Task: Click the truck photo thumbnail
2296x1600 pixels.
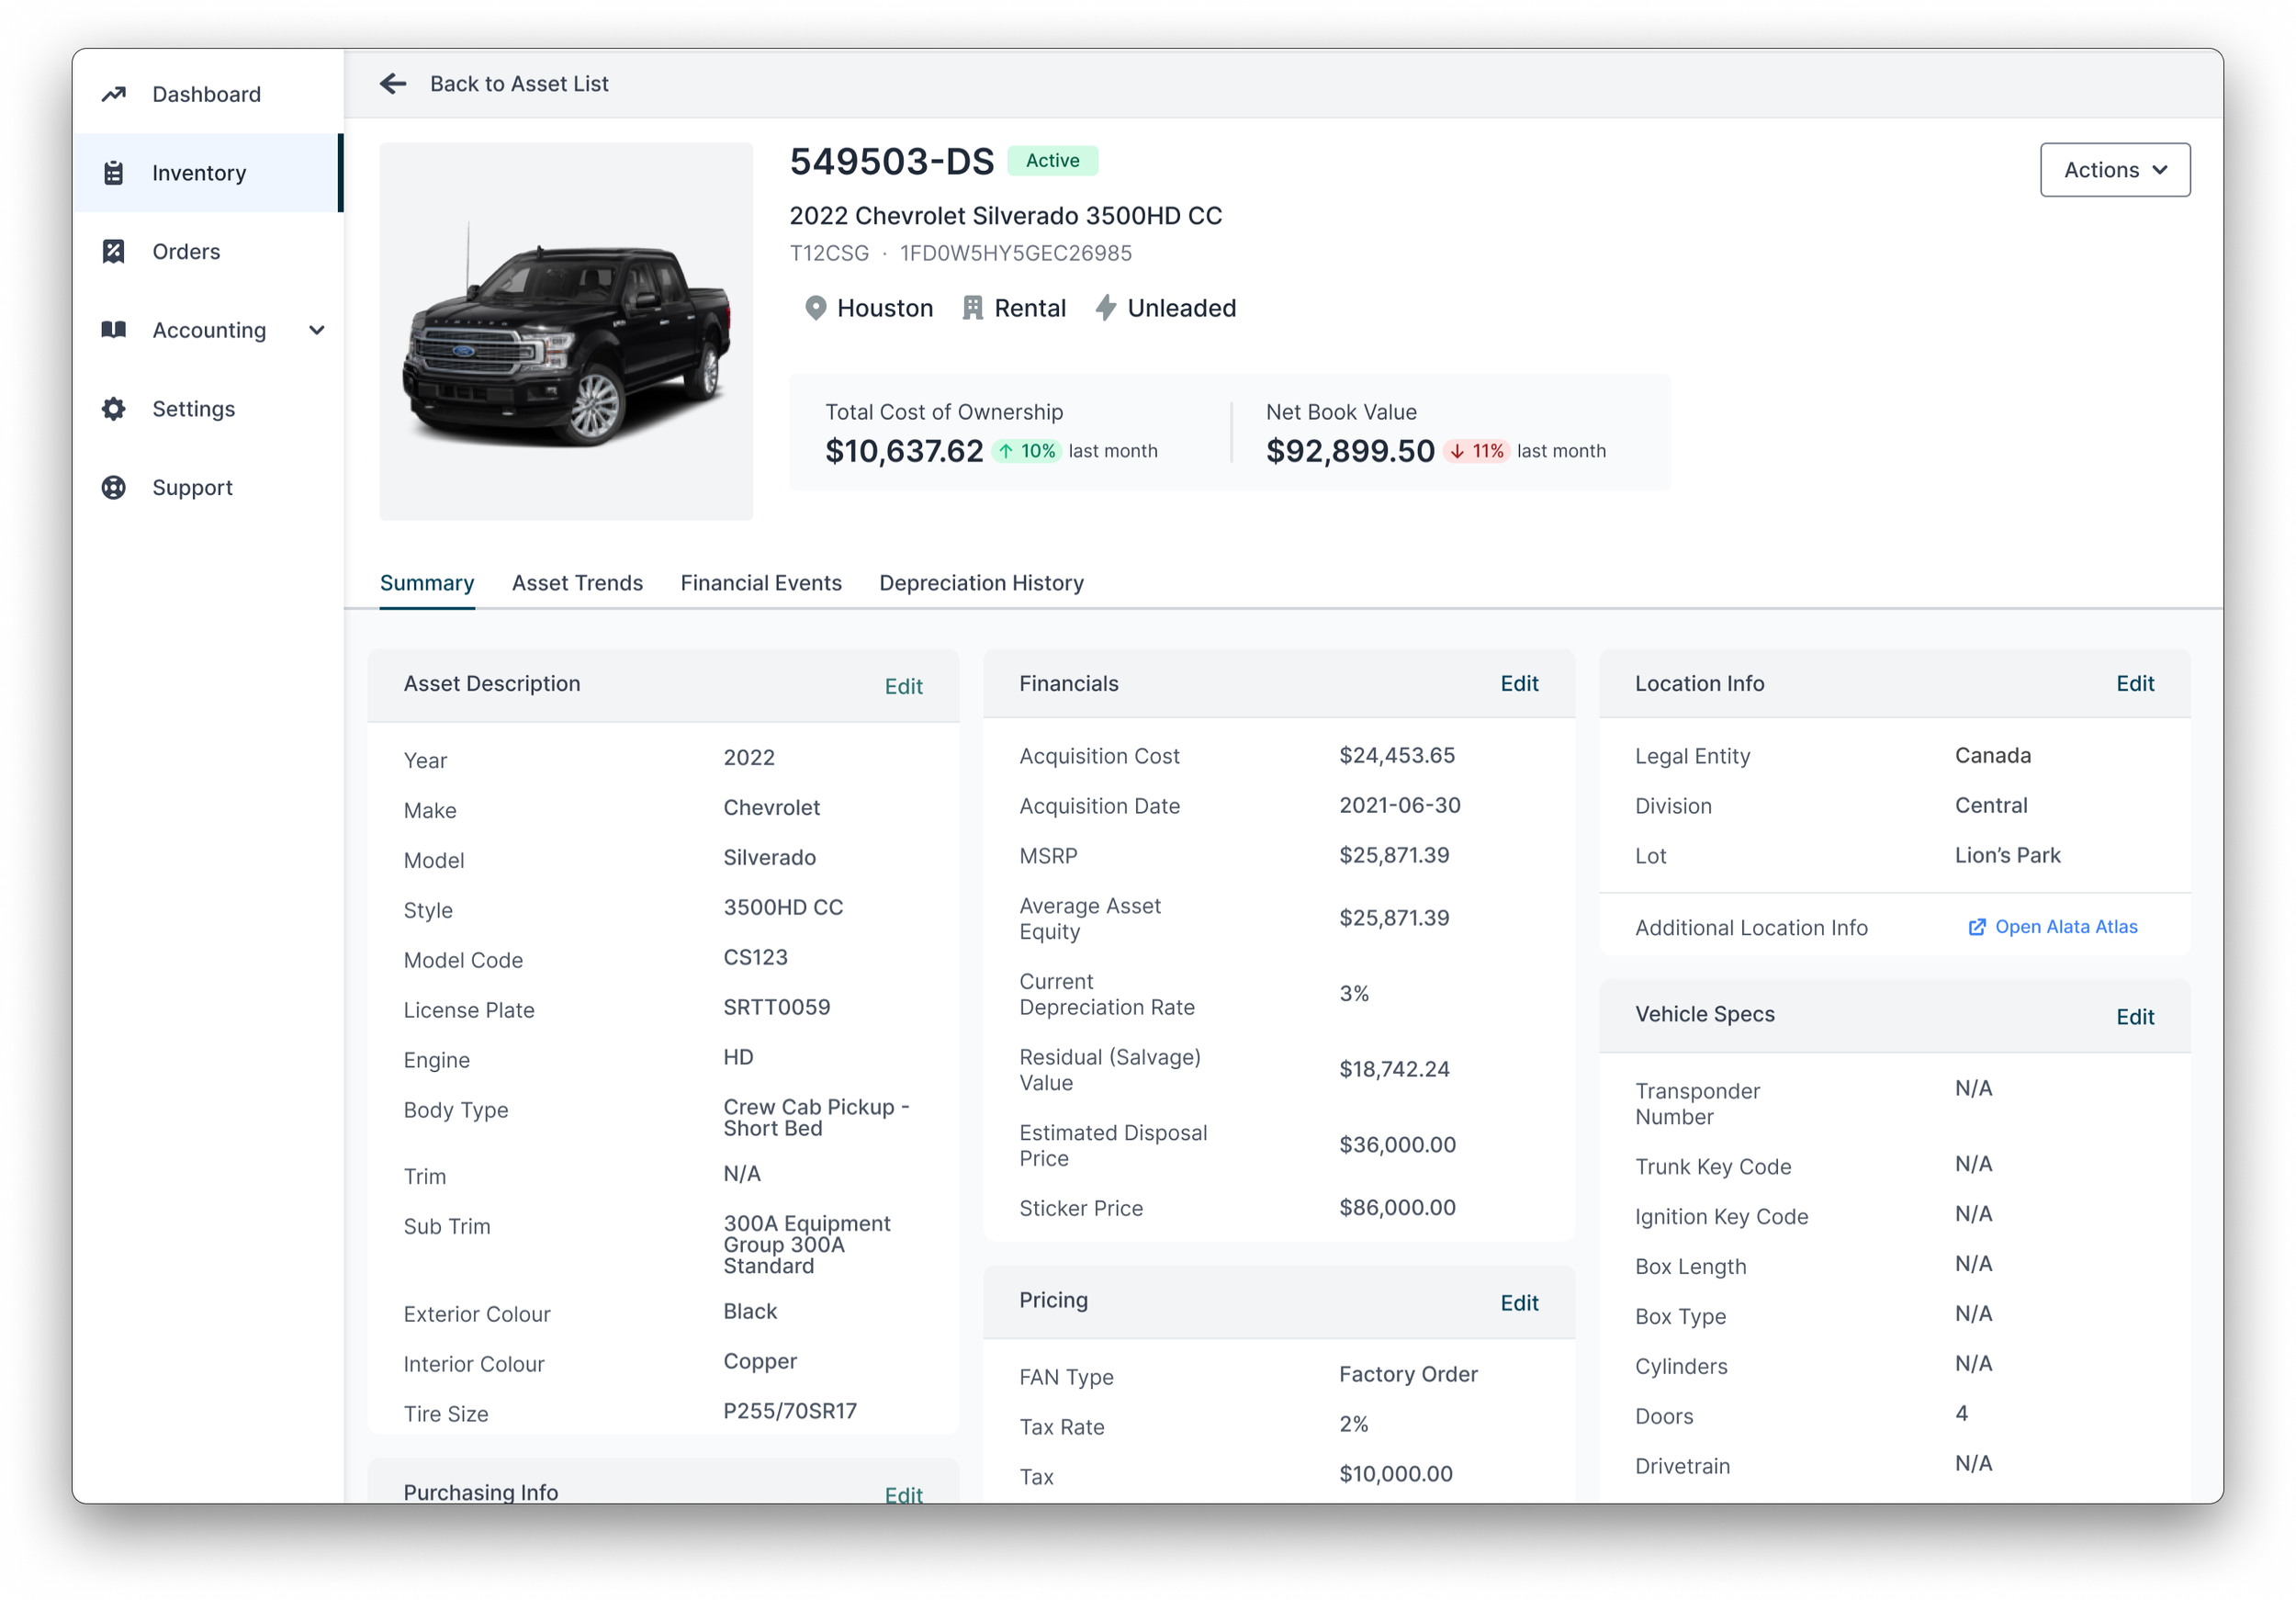Action: (x=566, y=332)
